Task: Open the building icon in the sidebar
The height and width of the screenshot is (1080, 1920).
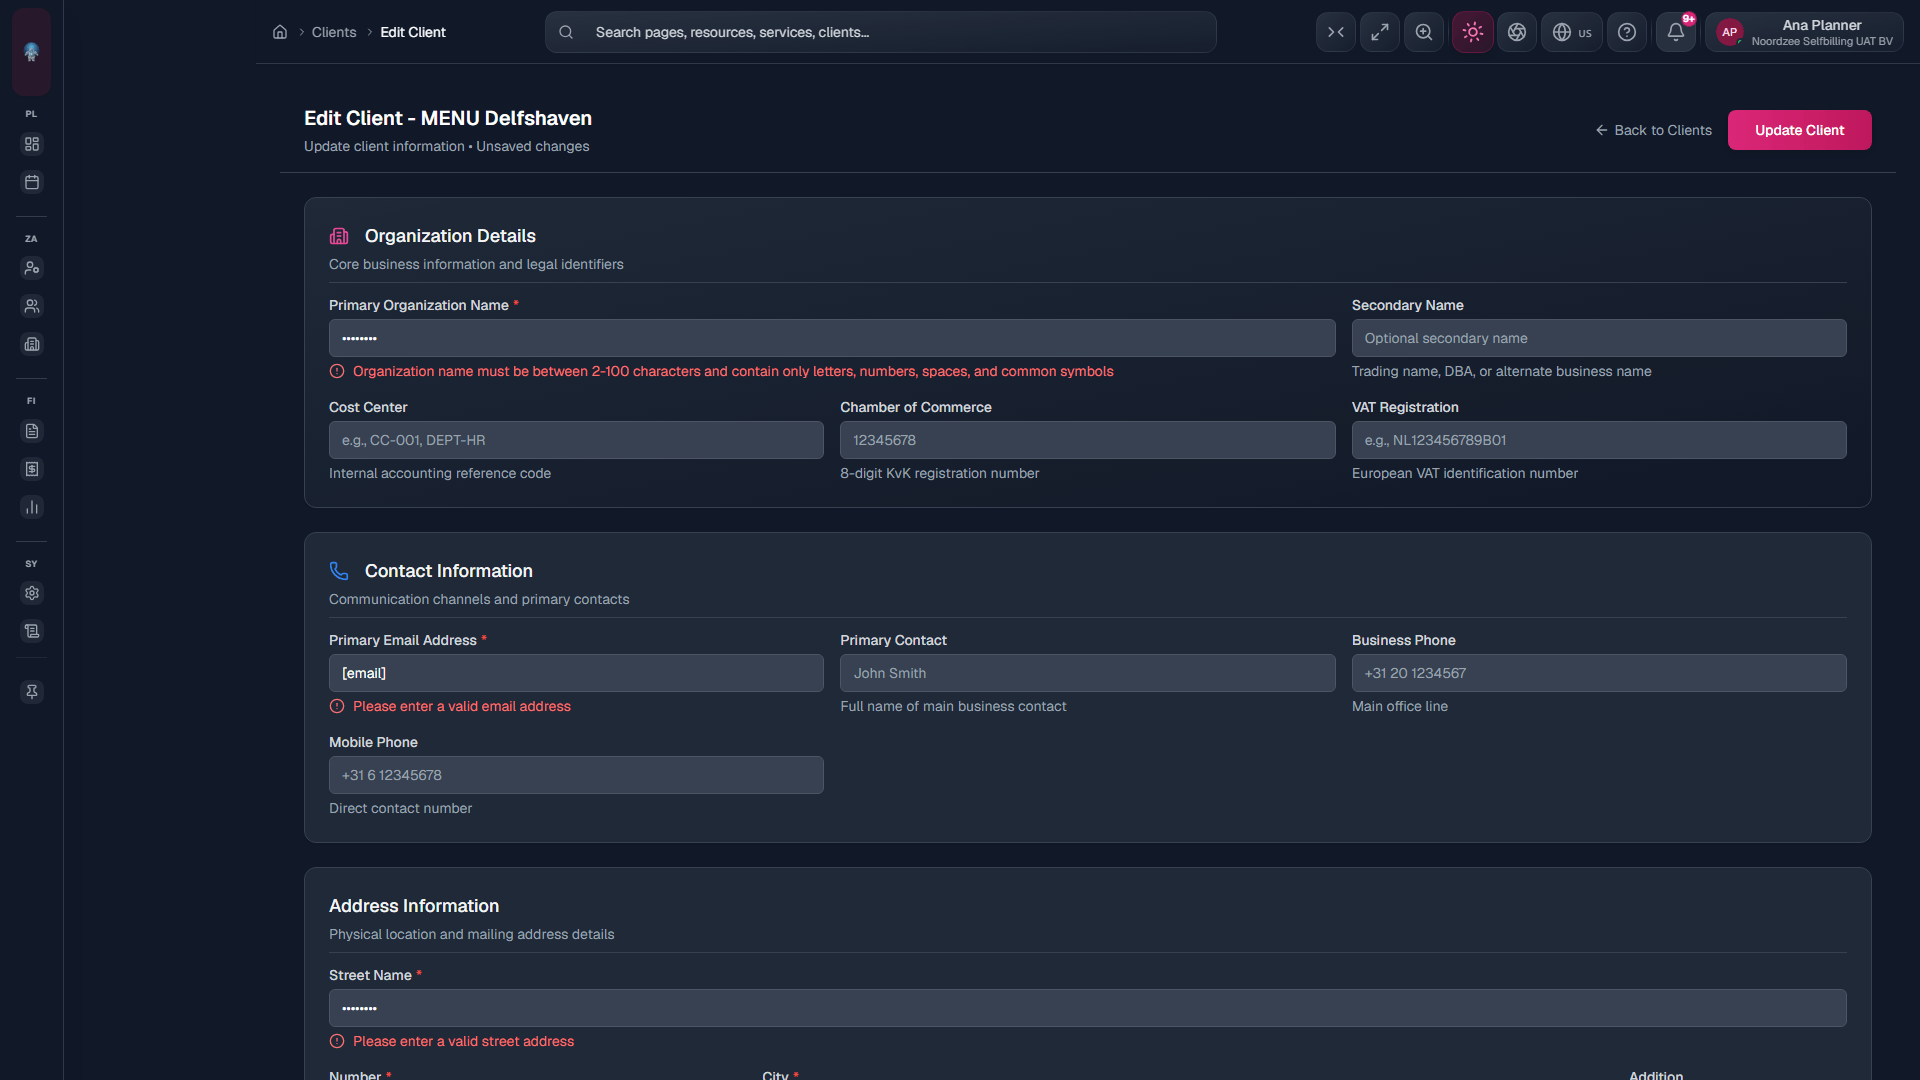Action: pos(32,344)
